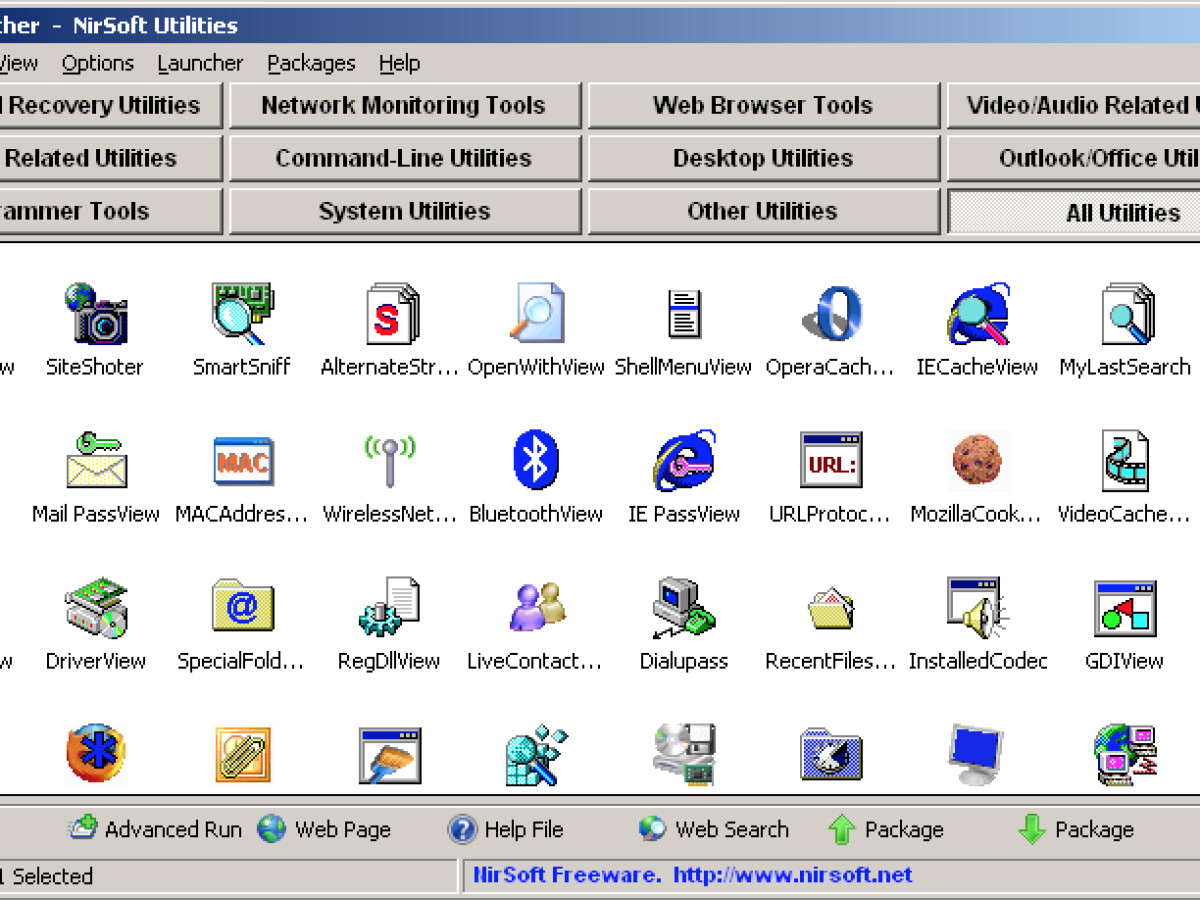
Task: Select the MozillaCookiesView cookie icon
Action: [977, 460]
